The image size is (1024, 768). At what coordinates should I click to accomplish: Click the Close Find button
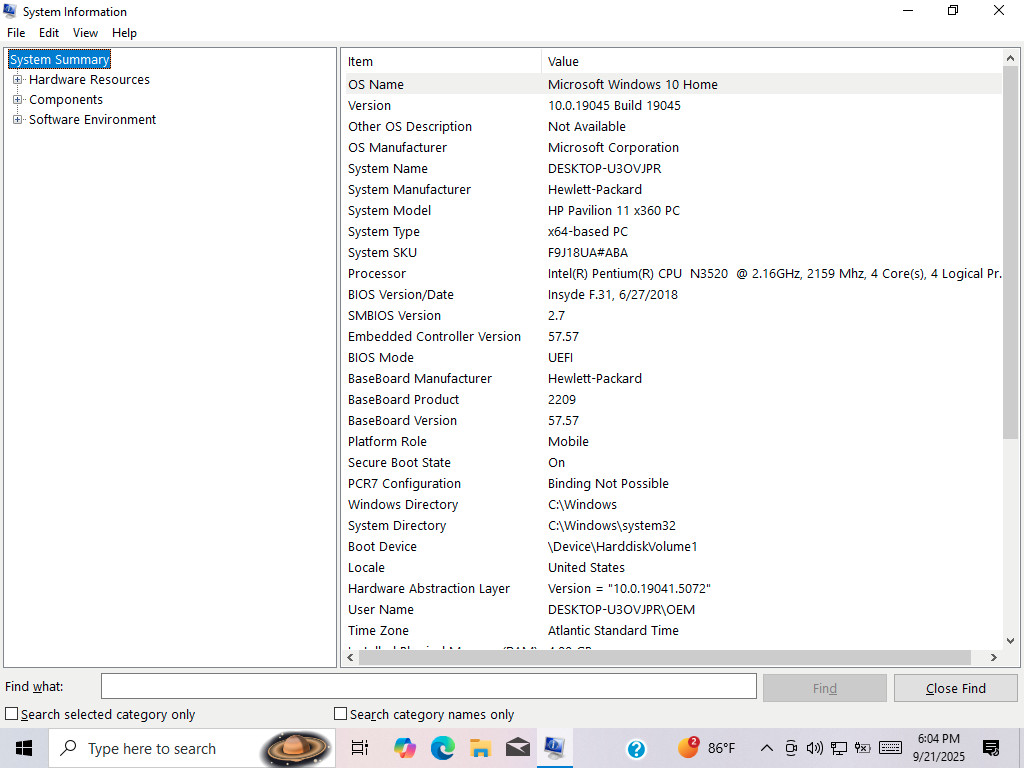coord(955,688)
